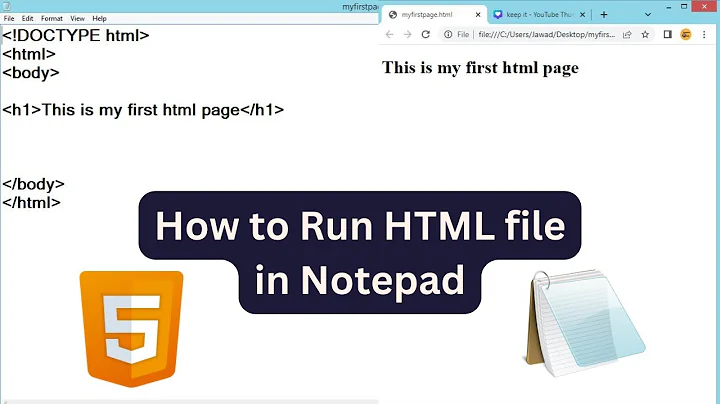Viewport: 720px width, 404px height.
Task: Click the opening <html> tag line
Action: click(x=29, y=54)
